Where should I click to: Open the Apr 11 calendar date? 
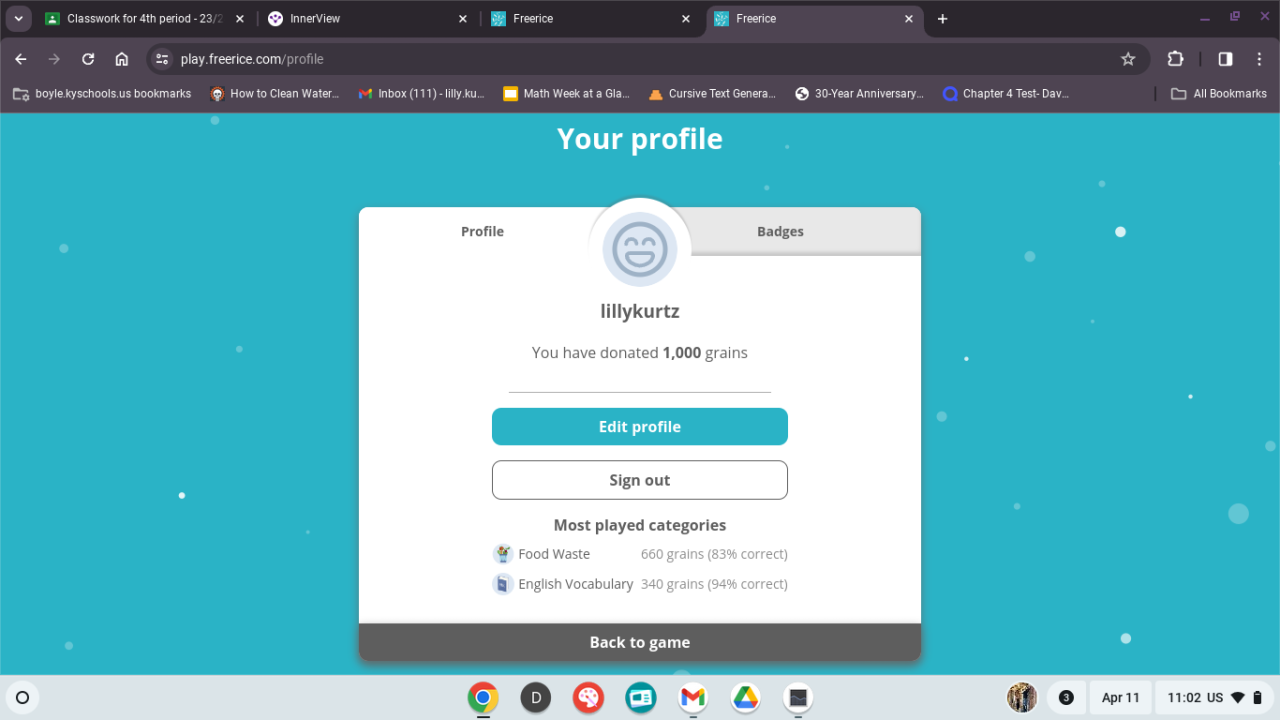pos(1120,697)
